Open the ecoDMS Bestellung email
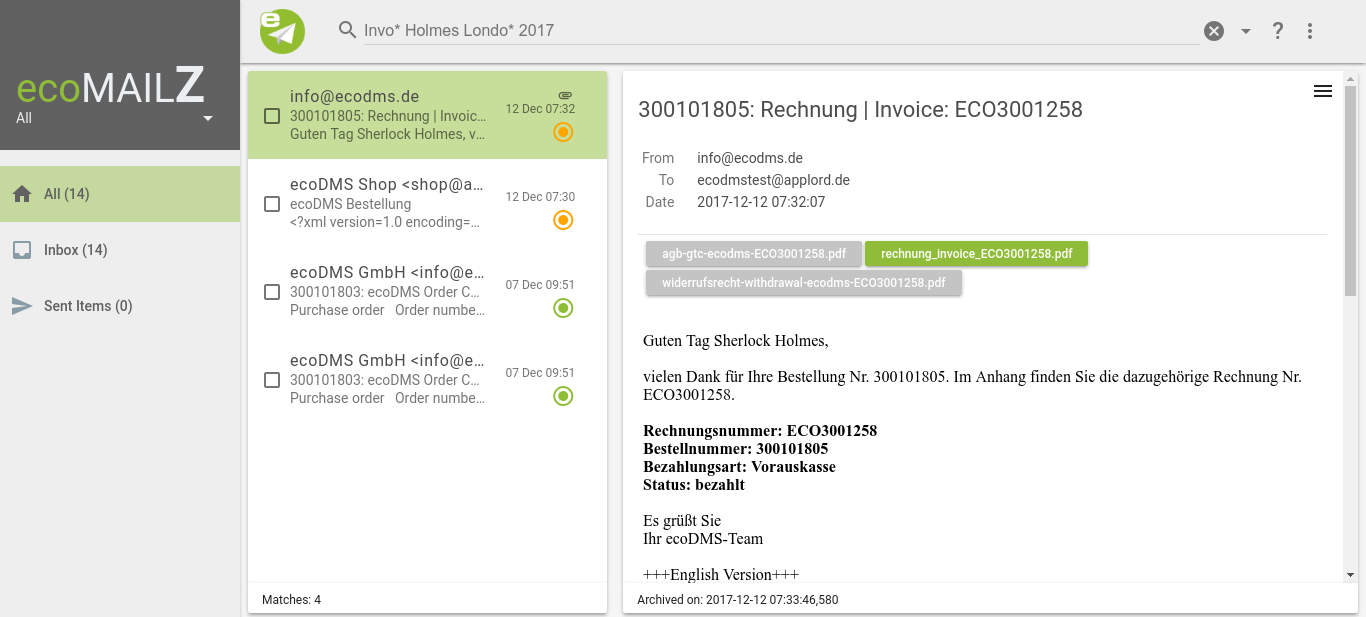This screenshot has width=1366, height=617. (x=427, y=204)
